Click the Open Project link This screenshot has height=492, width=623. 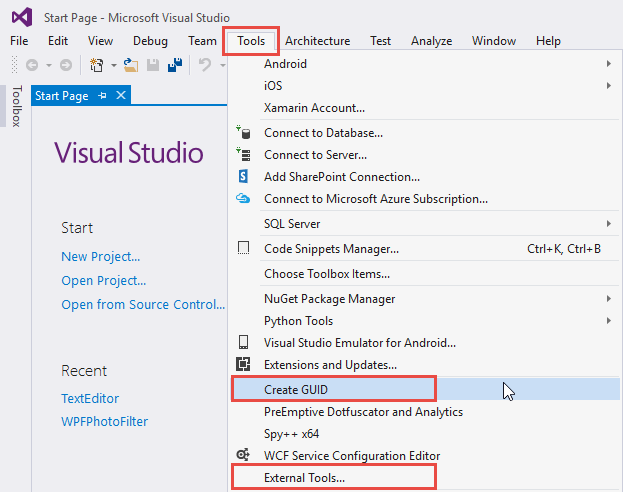104,280
